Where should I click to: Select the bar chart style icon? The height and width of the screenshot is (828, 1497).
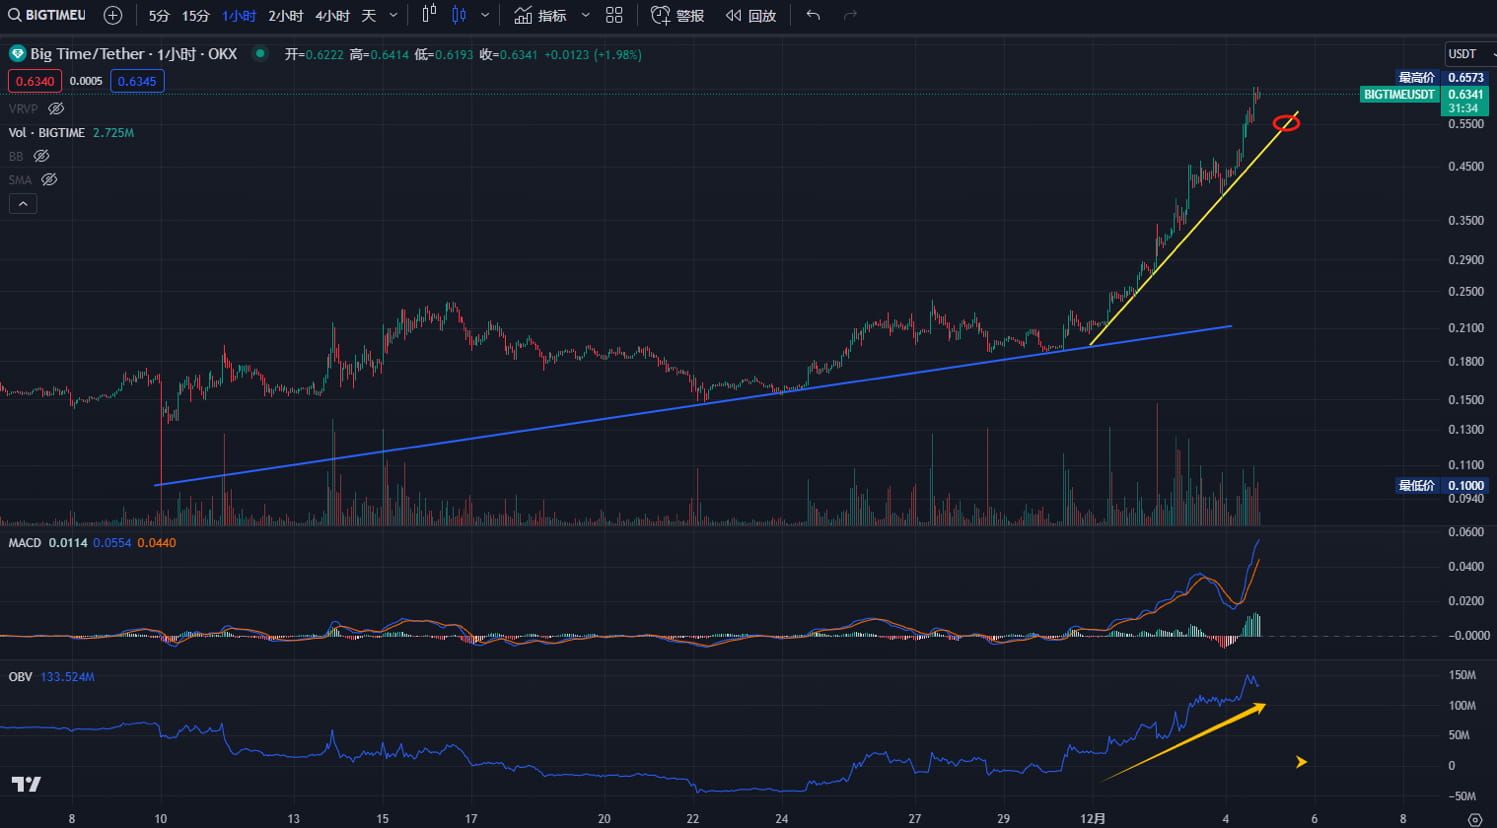429,15
